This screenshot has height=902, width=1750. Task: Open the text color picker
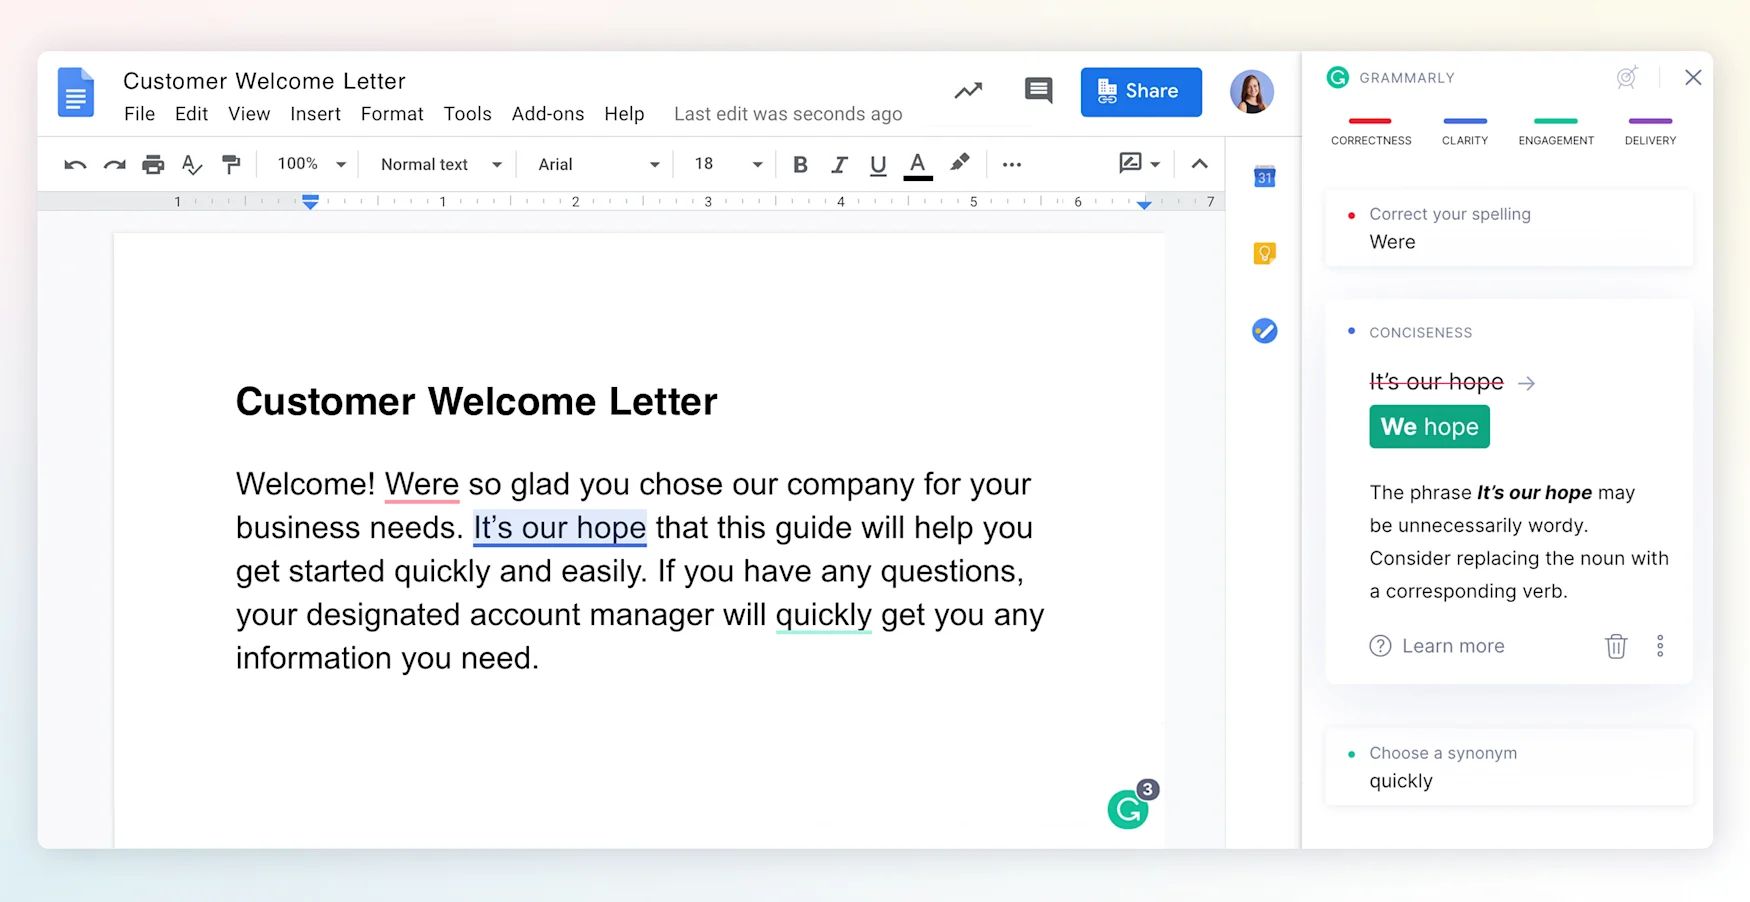[917, 165]
